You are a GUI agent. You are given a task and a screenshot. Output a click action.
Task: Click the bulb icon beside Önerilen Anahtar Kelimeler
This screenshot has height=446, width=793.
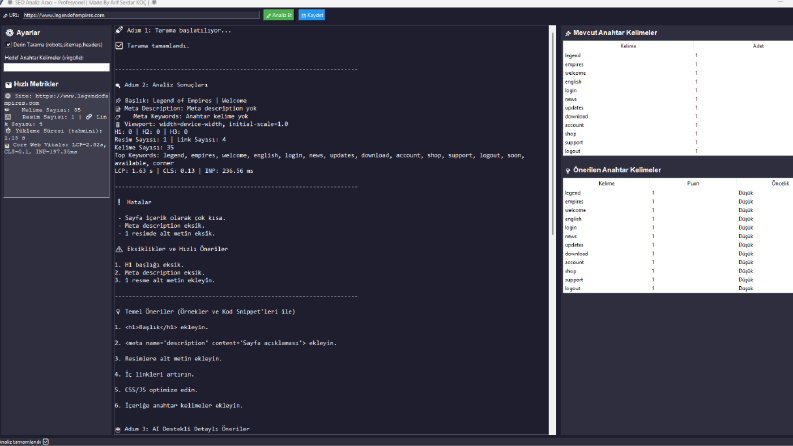(x=568, y=170)
